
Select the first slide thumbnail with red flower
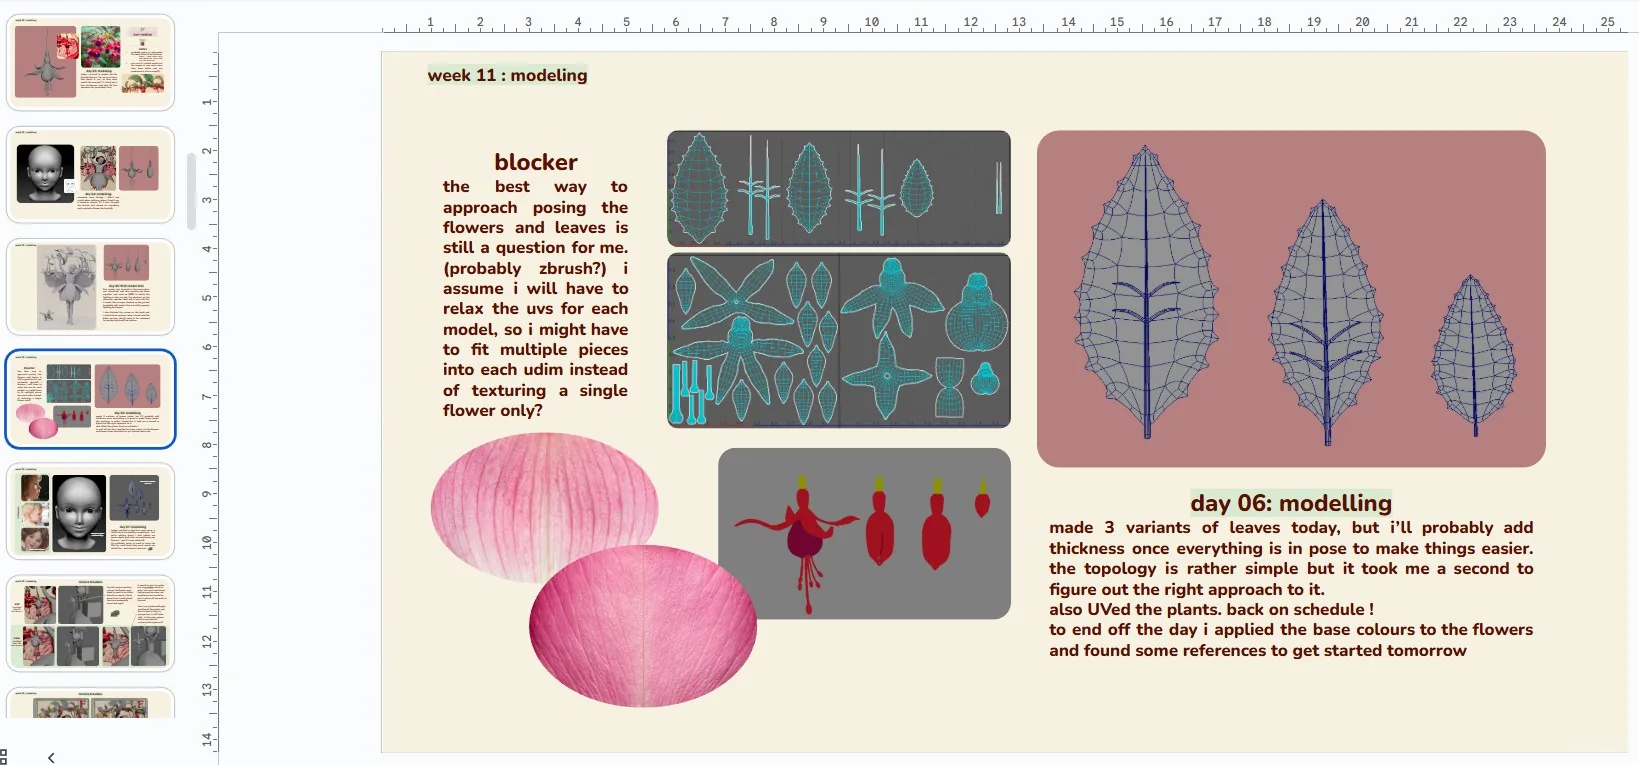(90, 62)
